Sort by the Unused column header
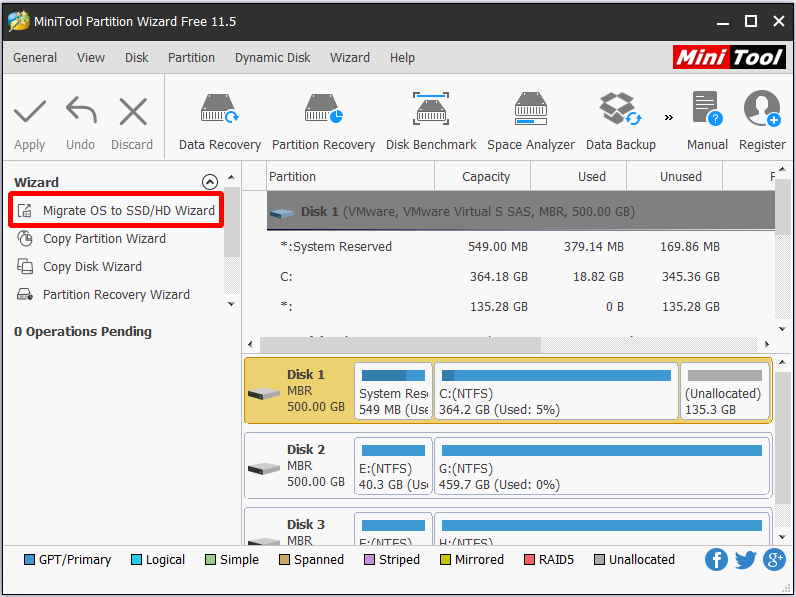 (x=675, y=177)
